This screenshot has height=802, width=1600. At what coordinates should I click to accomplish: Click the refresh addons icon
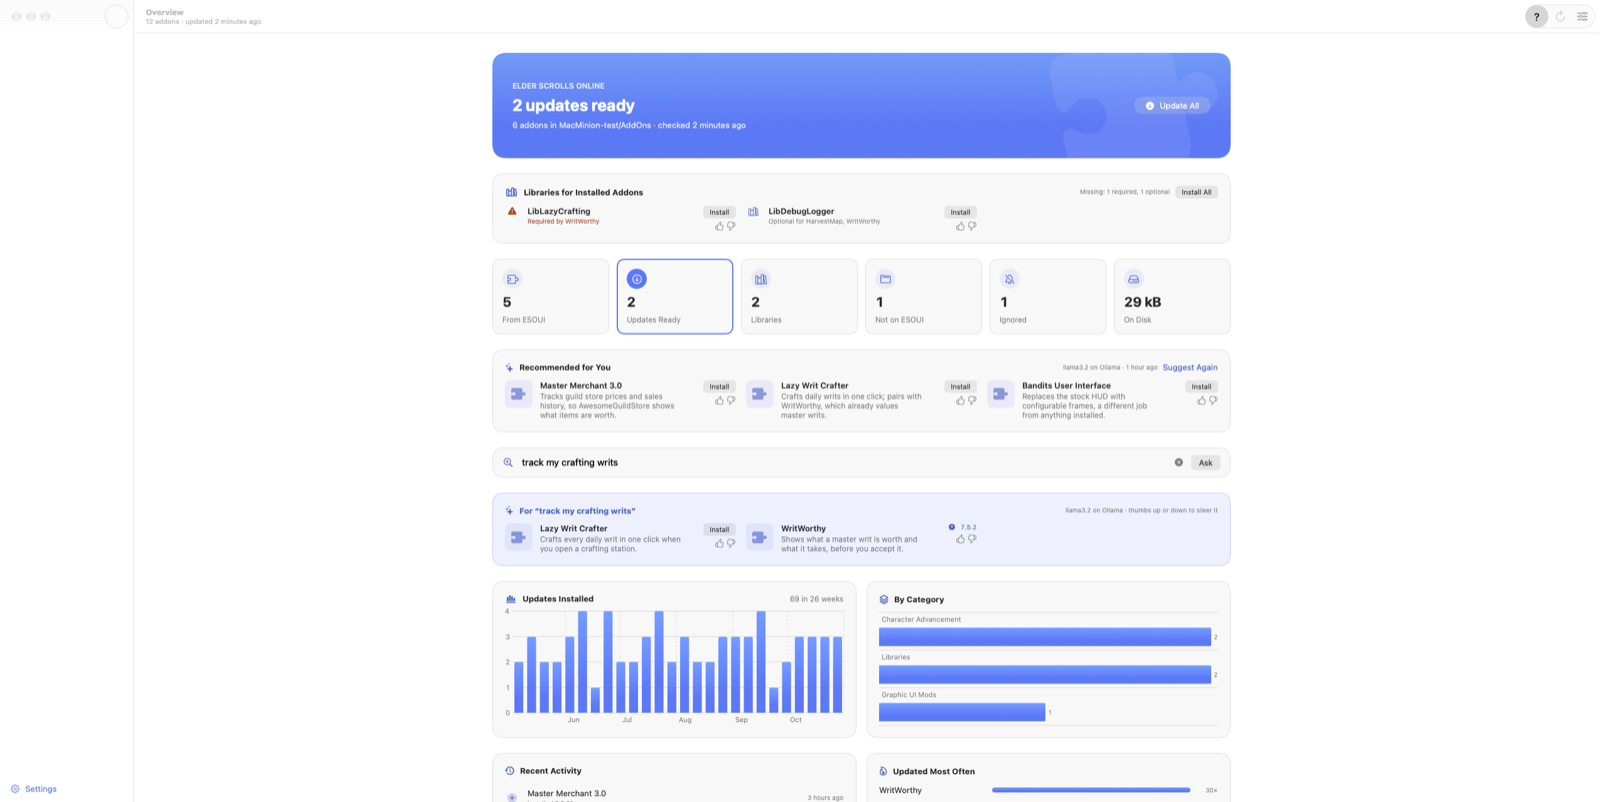[x=1560, y=16]
